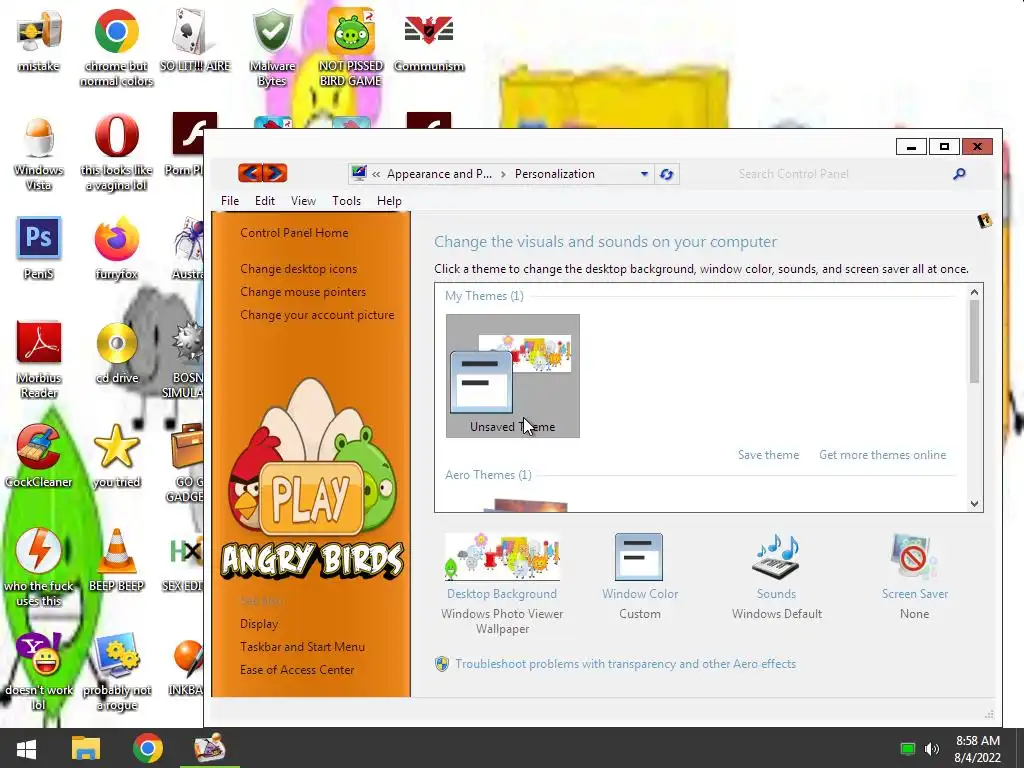Image resolution: width=1024 pixels, height=768 pixels.
Task: Open 'Troubleshoot problems with transparency' link
Action: pos(626,664)
